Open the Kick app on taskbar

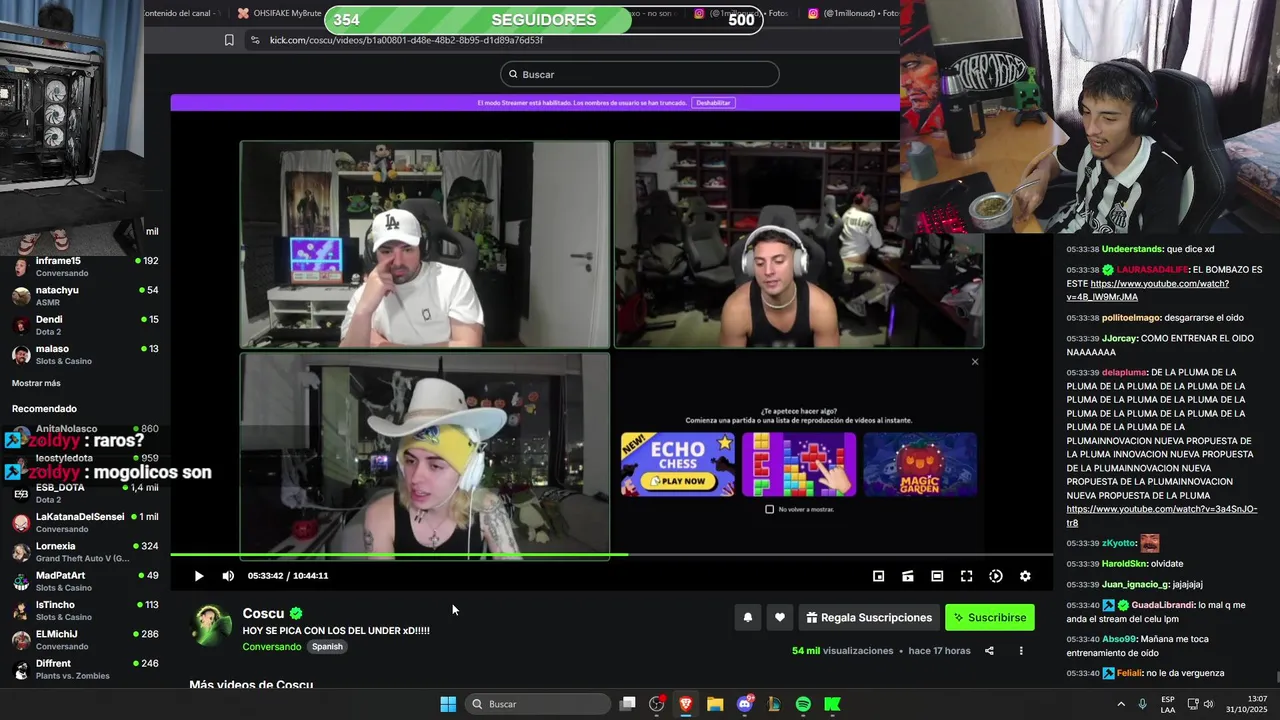832,704
